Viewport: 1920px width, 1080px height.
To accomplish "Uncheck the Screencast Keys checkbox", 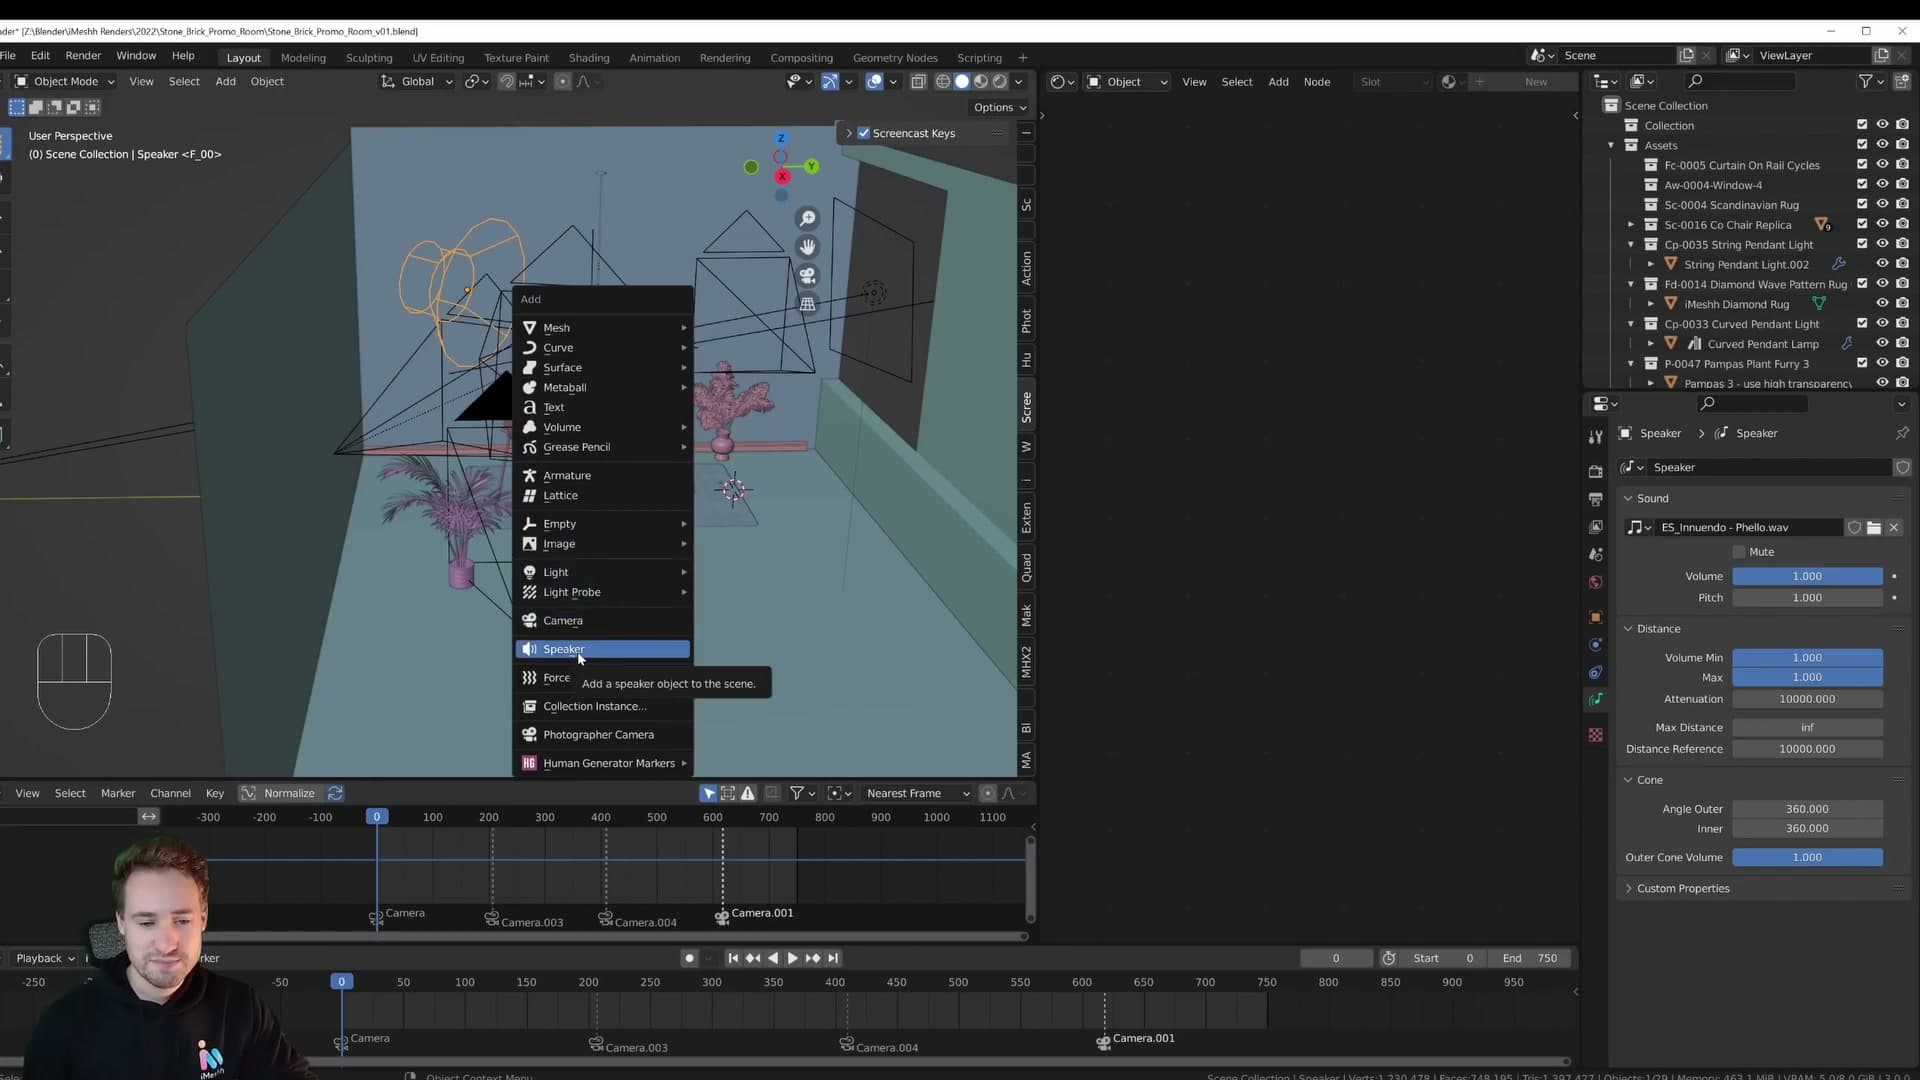I will pos(864,133).
